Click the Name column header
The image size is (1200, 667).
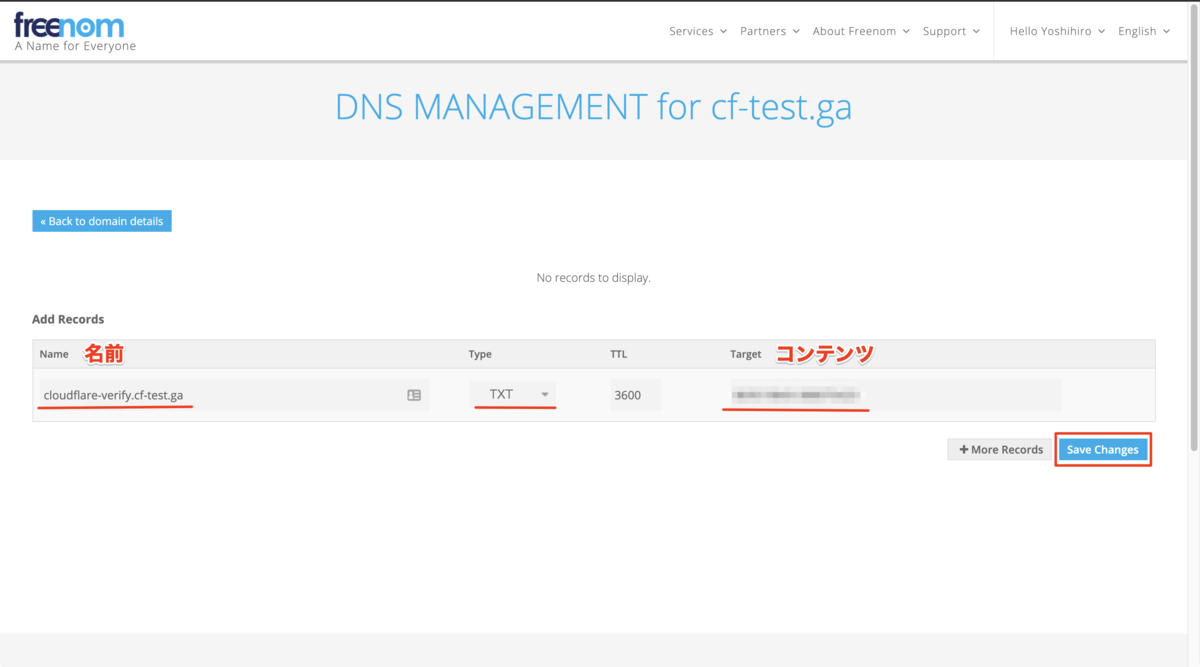(x=54, y=354)
